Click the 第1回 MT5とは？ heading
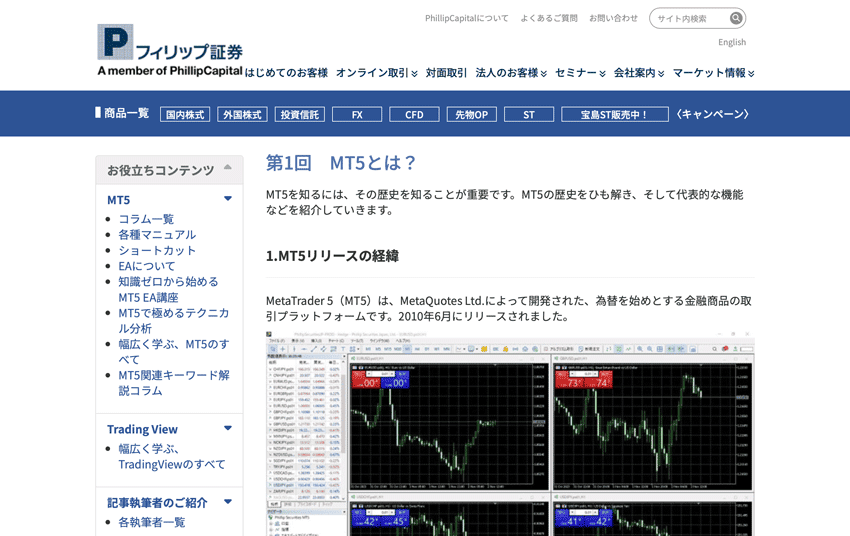This screenshot has height=536, width=850. [340, 163]
